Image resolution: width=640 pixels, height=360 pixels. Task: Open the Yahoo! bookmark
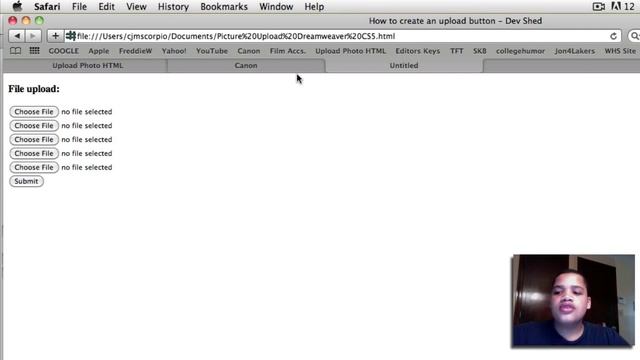pyautogui.click(x=174, y=51)
